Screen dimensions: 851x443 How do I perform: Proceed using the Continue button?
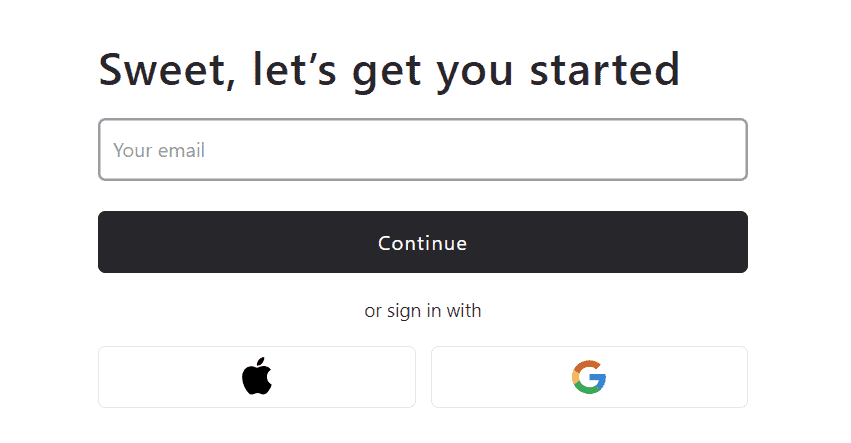(x=423, y=242)
